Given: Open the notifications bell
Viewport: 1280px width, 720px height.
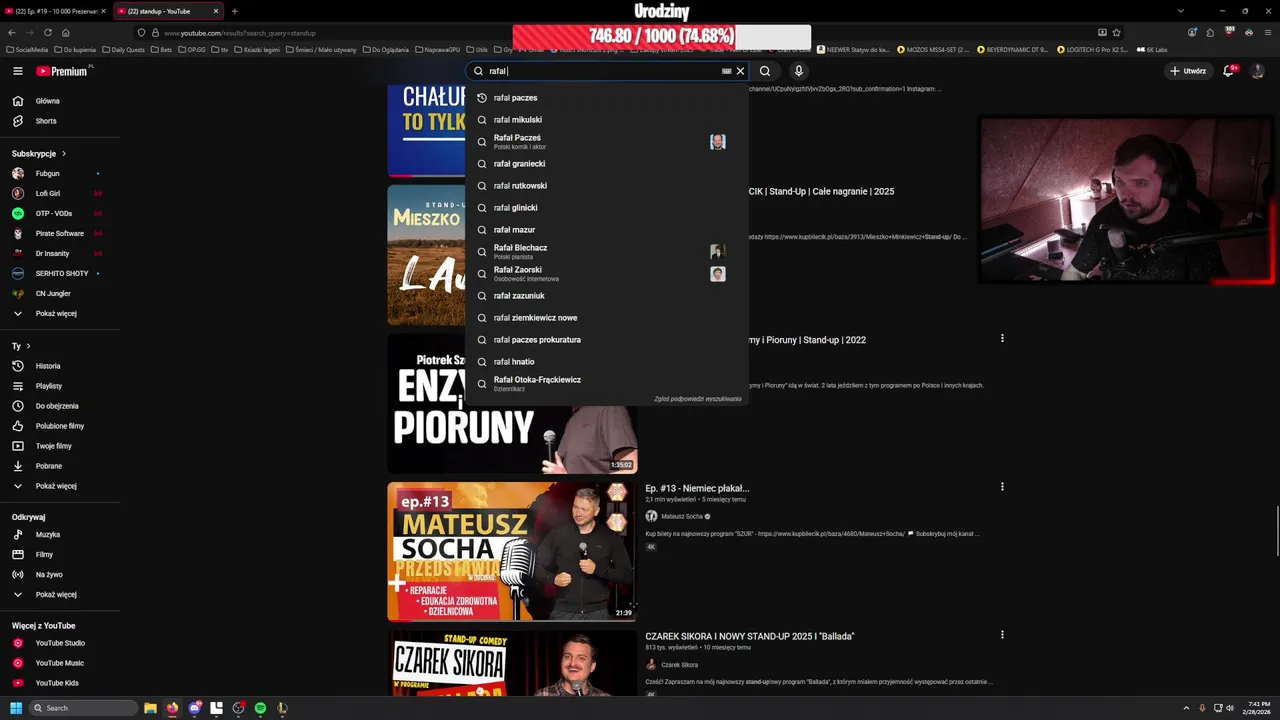Looking at the screenshot, I should 1229,71.
